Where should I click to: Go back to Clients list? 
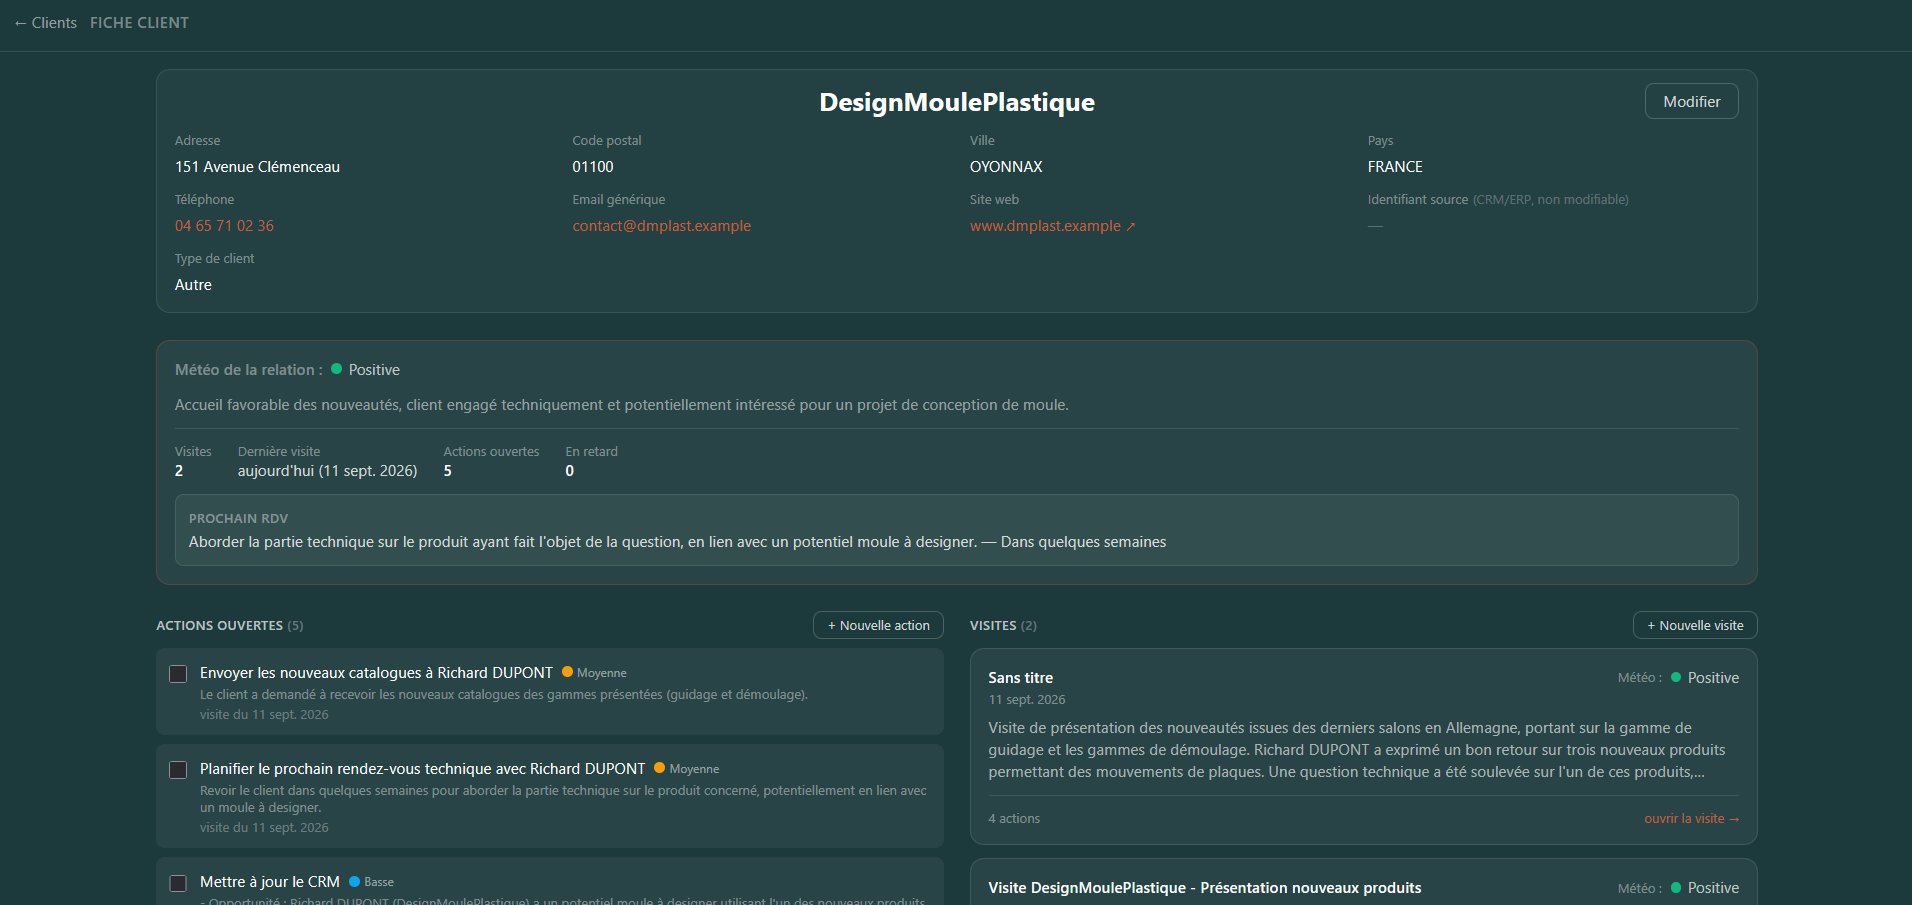(x=45, y=23)
